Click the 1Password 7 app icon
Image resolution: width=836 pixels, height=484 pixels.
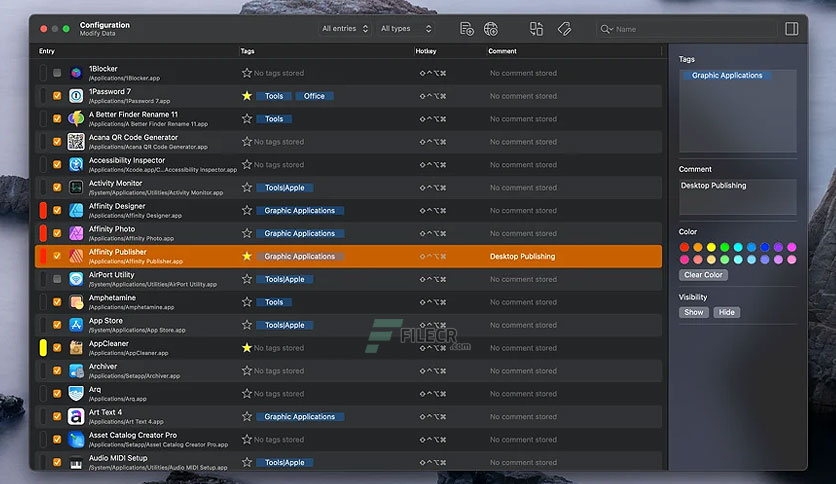coord(76,96)
